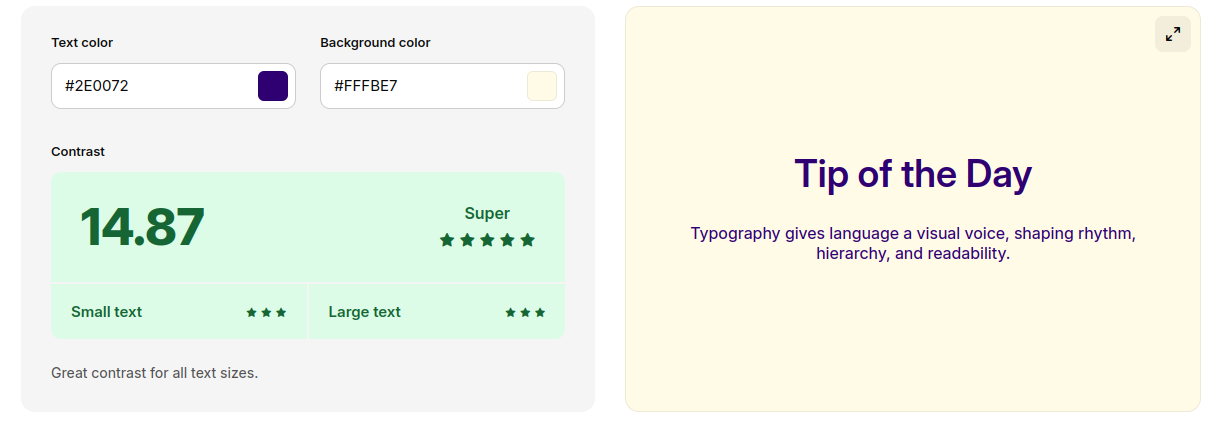Click the expand fullscreen preview icon

pyautogui.click(x=1172, y=34)
